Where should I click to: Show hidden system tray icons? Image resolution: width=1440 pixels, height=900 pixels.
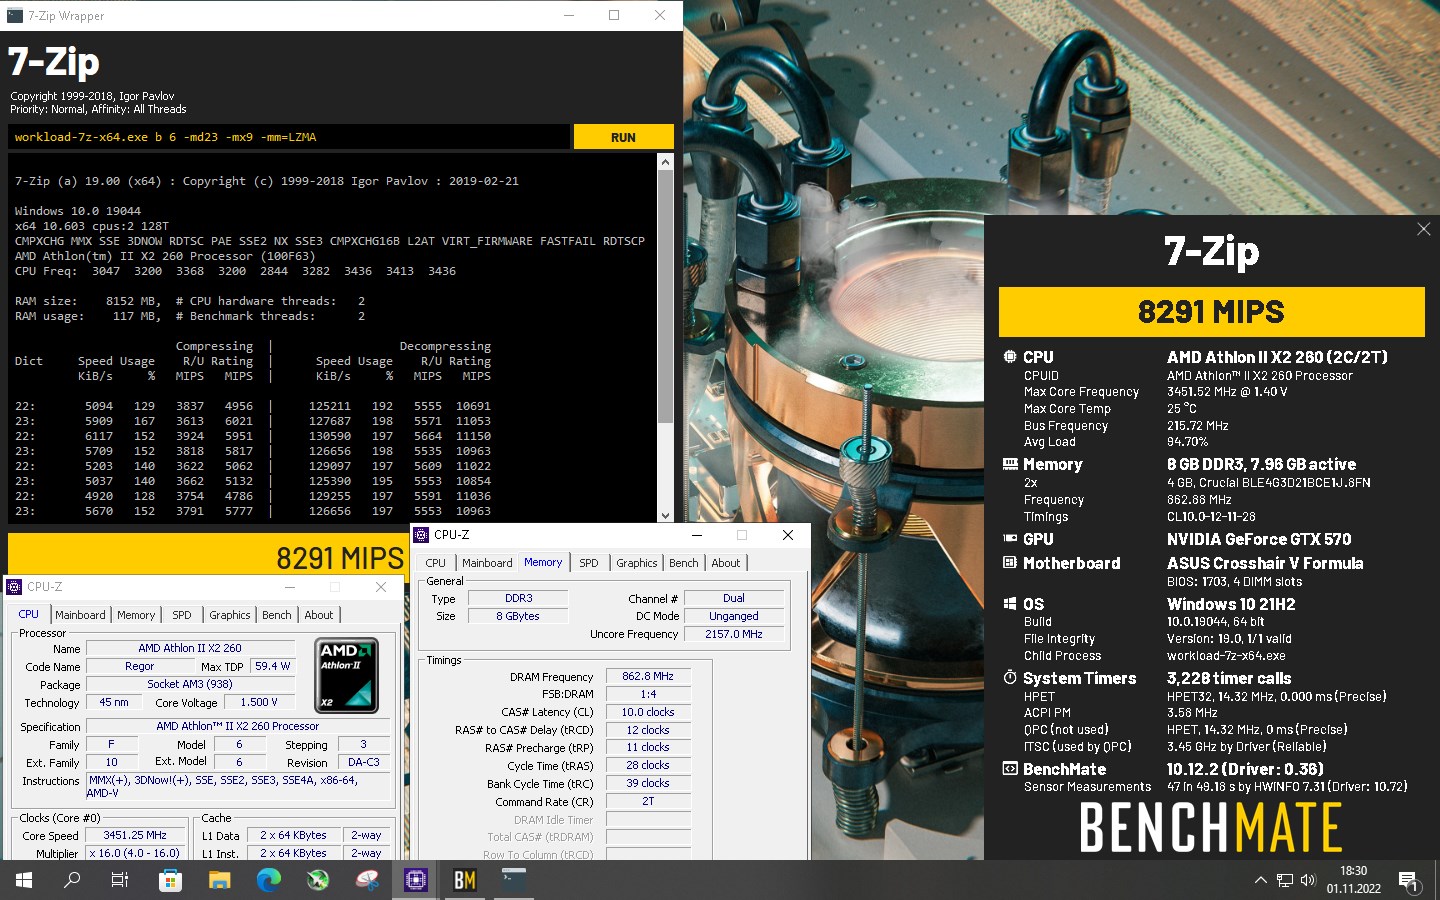click(1260, 880)
